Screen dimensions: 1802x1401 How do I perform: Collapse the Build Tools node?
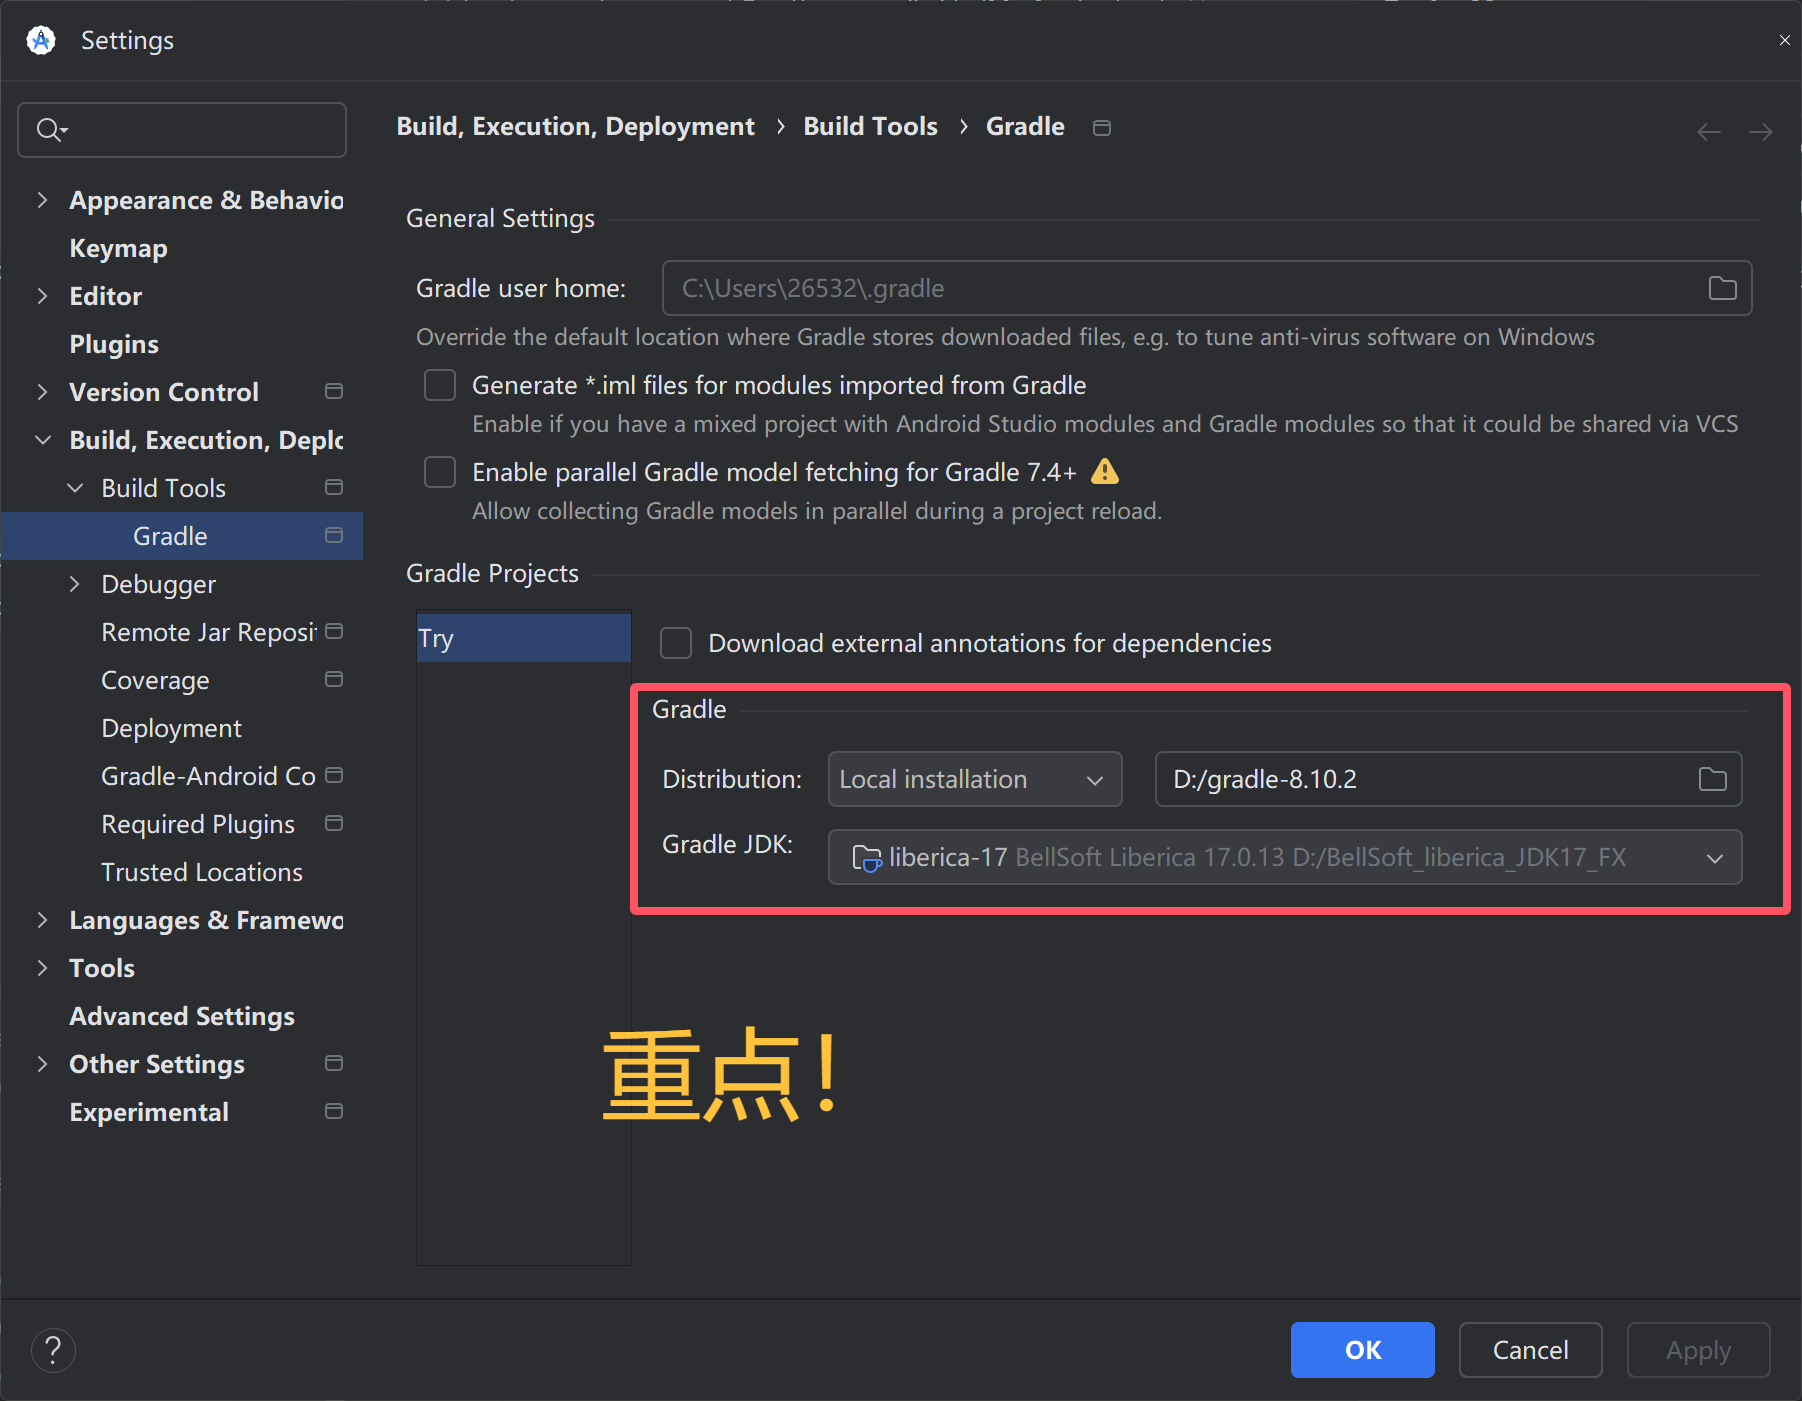click(75, 488)
